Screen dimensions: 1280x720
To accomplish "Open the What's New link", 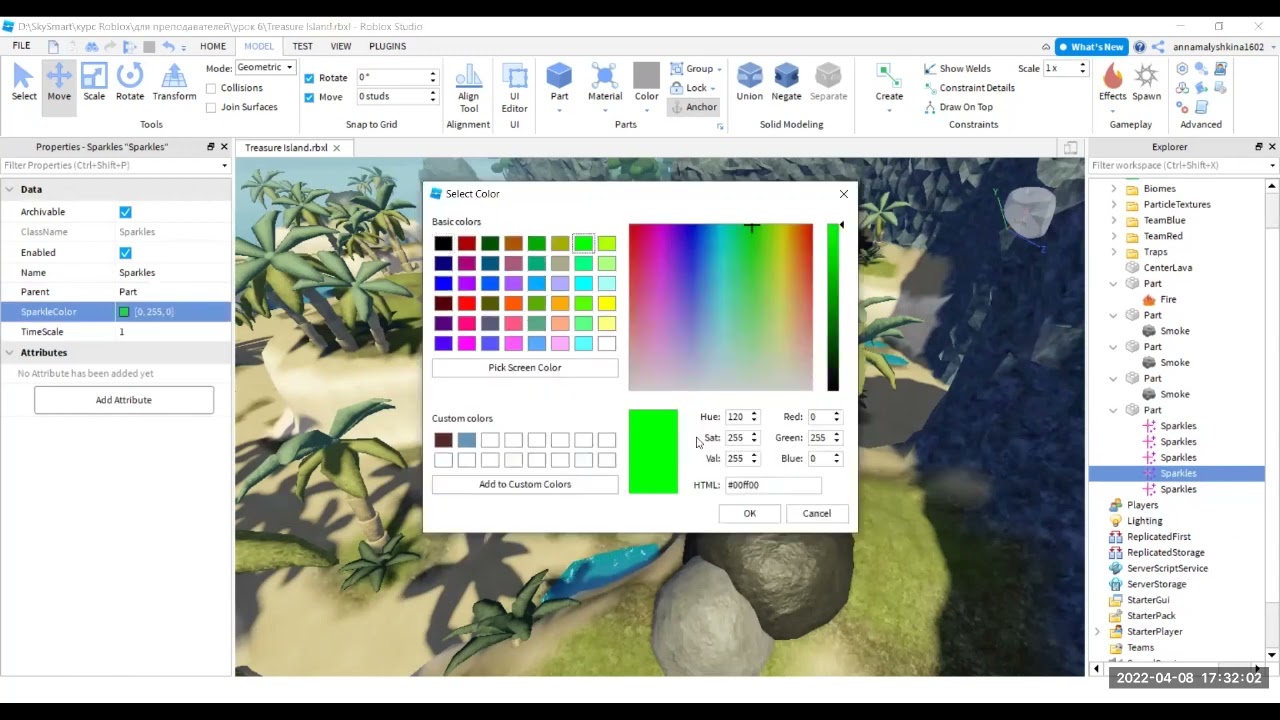I will (x=1091, y=47).
